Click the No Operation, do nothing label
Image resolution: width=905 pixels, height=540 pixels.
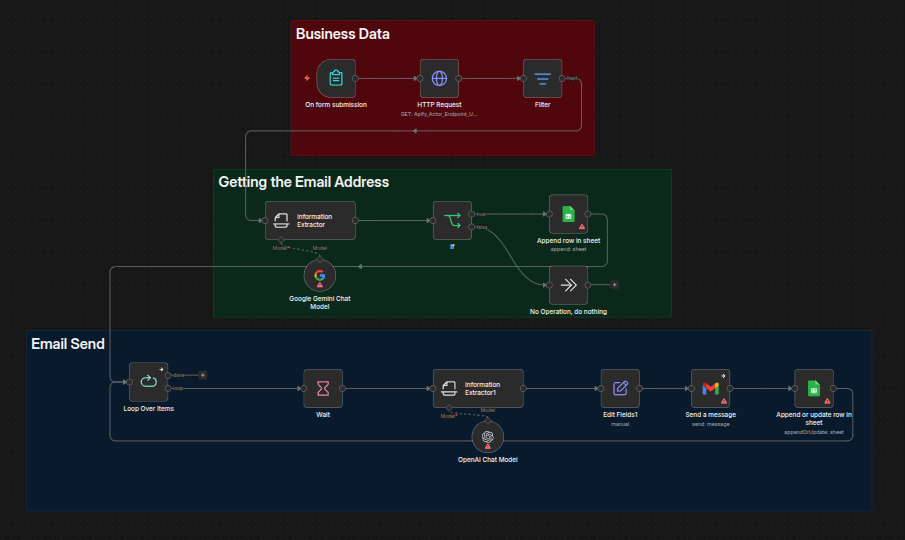[x=569, y=312]
